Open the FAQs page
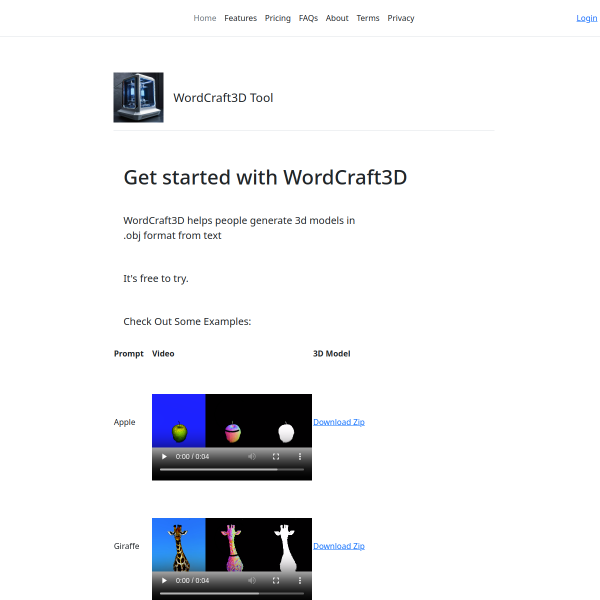This screenshot has width=600, height=600. coord(308,18)
